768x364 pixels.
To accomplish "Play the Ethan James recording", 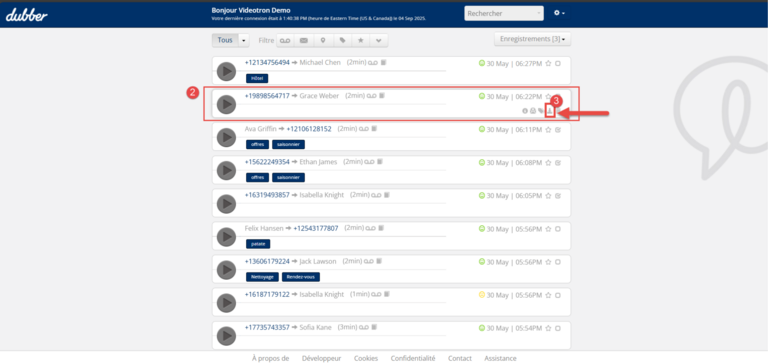I will [x=226, y=170].
